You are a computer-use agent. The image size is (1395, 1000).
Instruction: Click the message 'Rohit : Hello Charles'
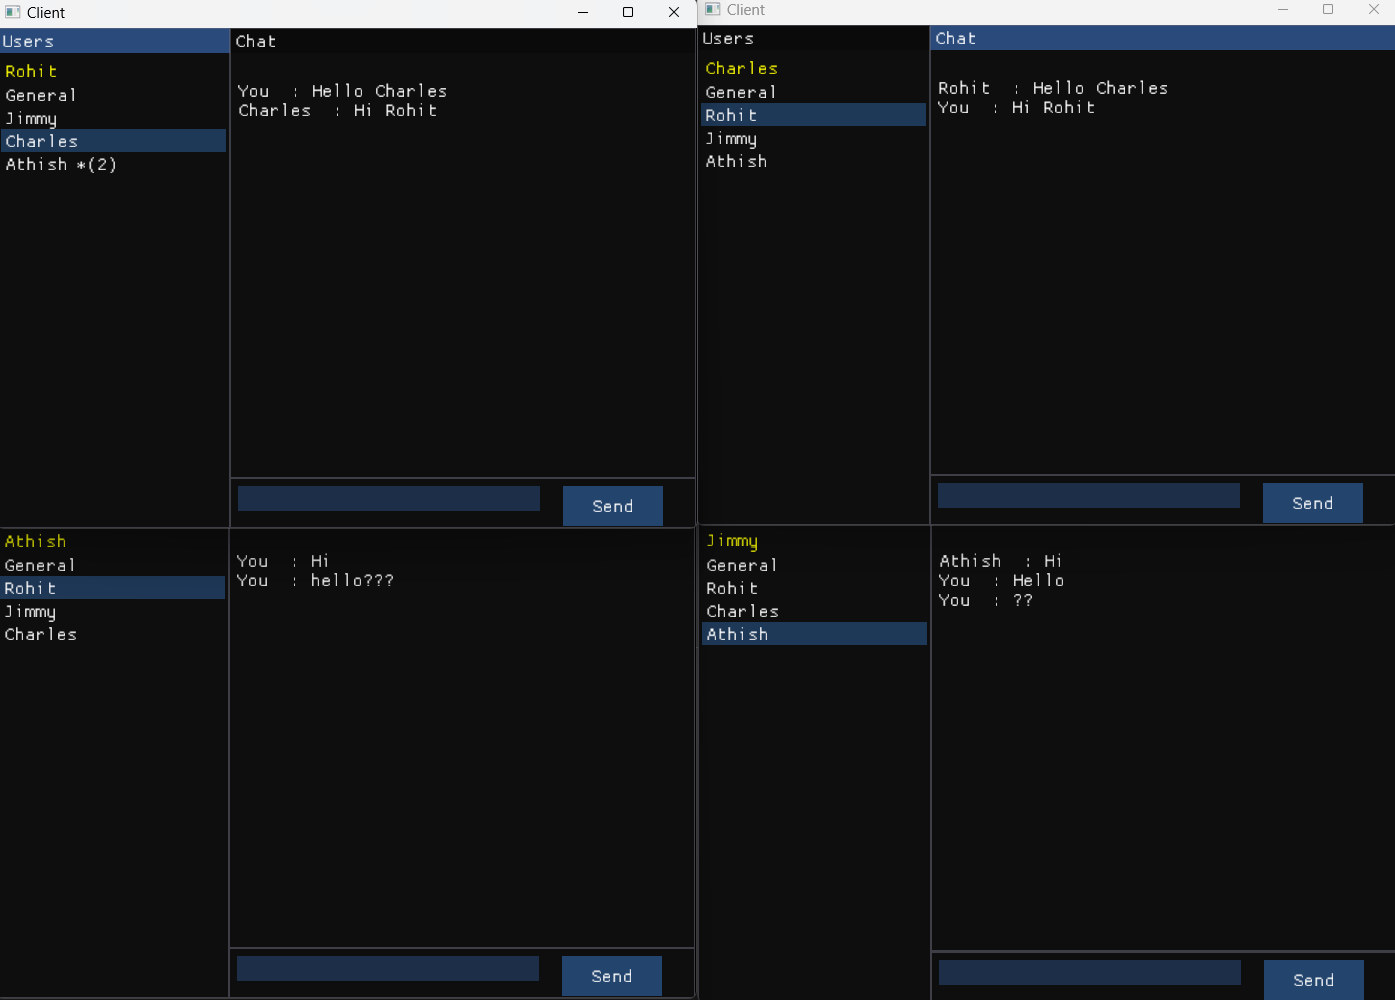[1053, 88]
